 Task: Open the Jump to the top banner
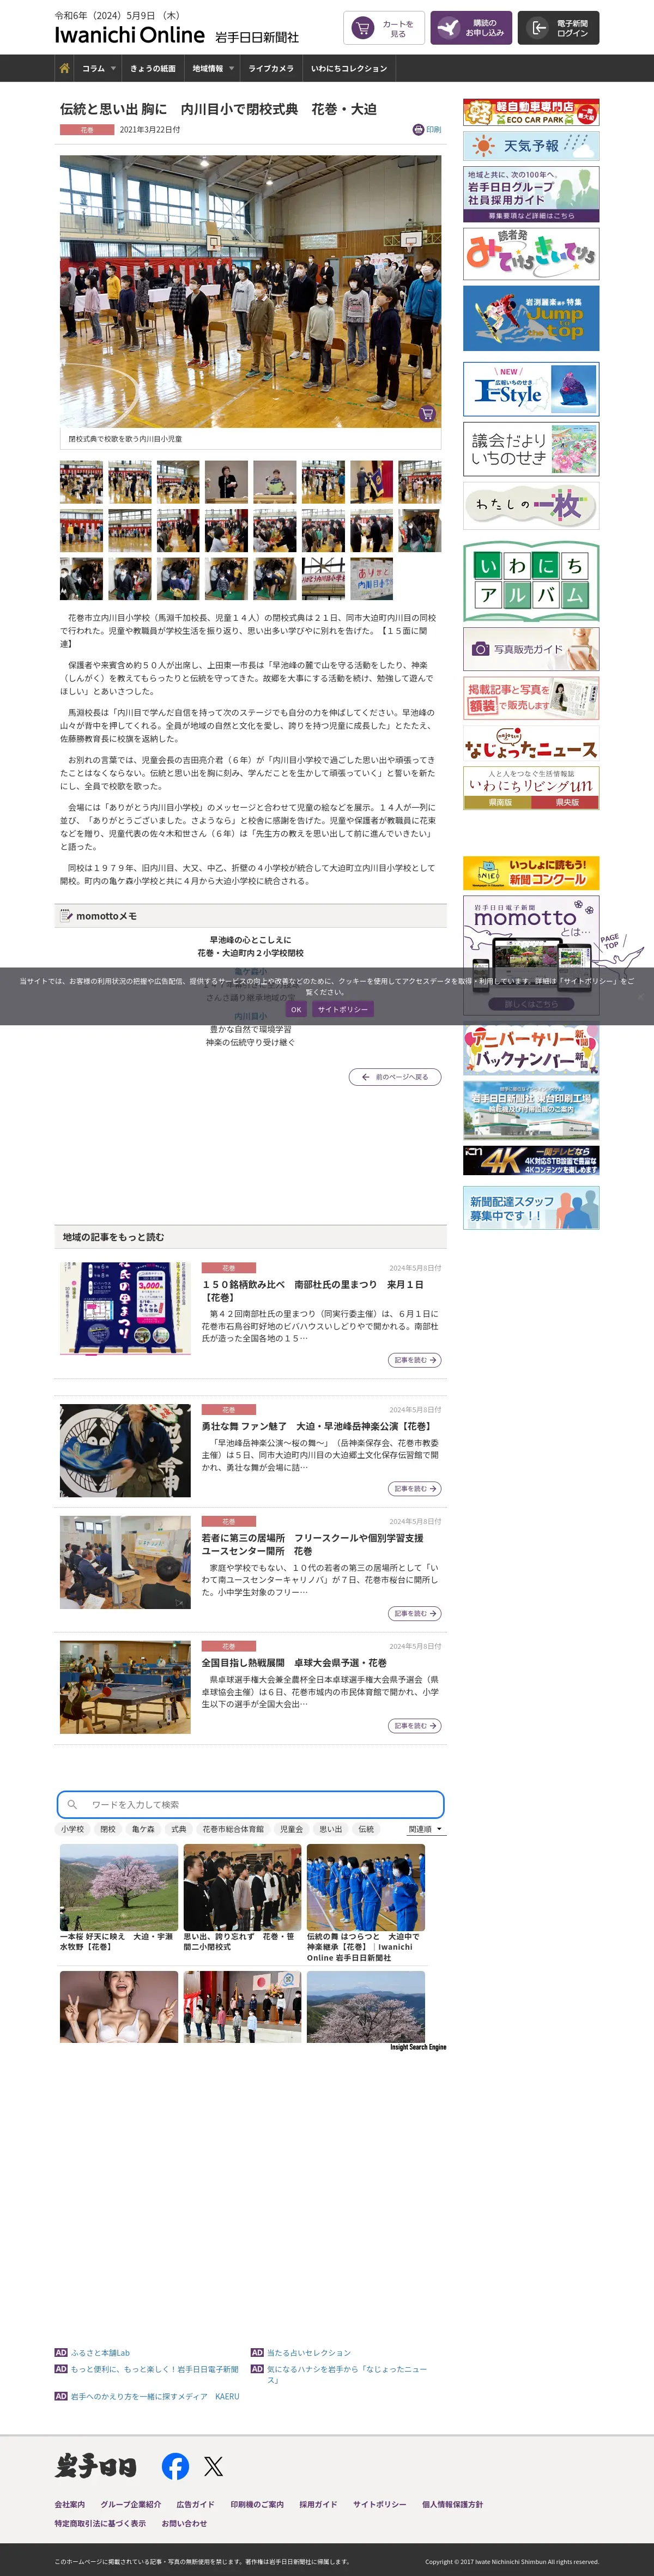pos(531,319)
